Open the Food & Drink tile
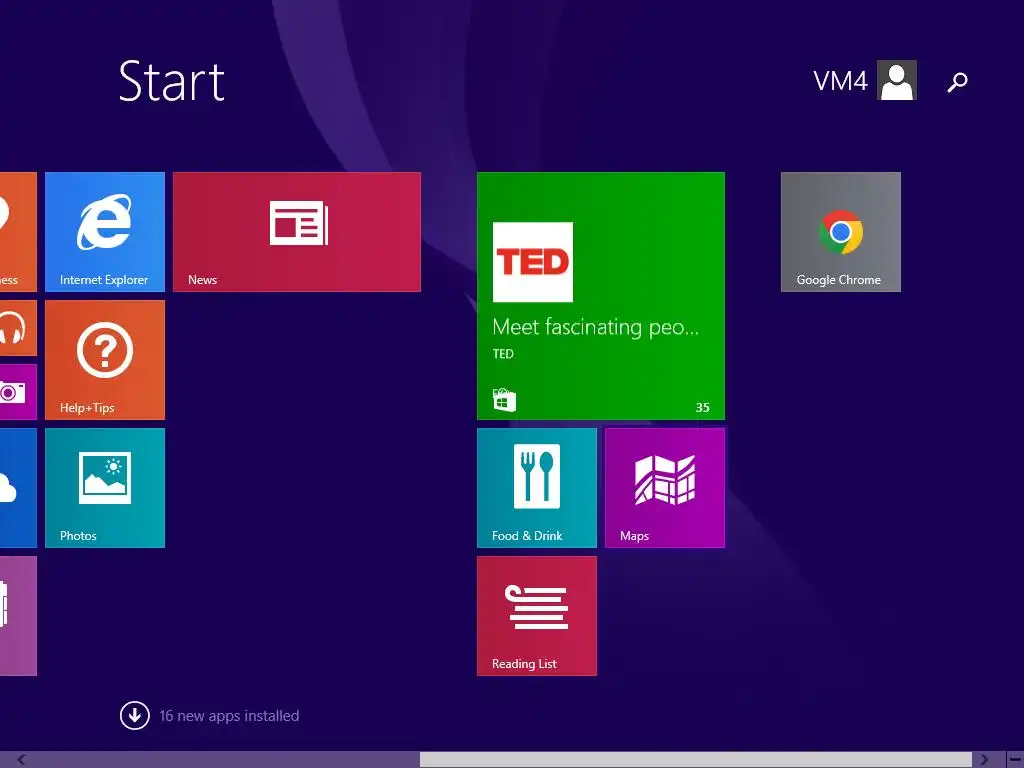 (537, 488)
